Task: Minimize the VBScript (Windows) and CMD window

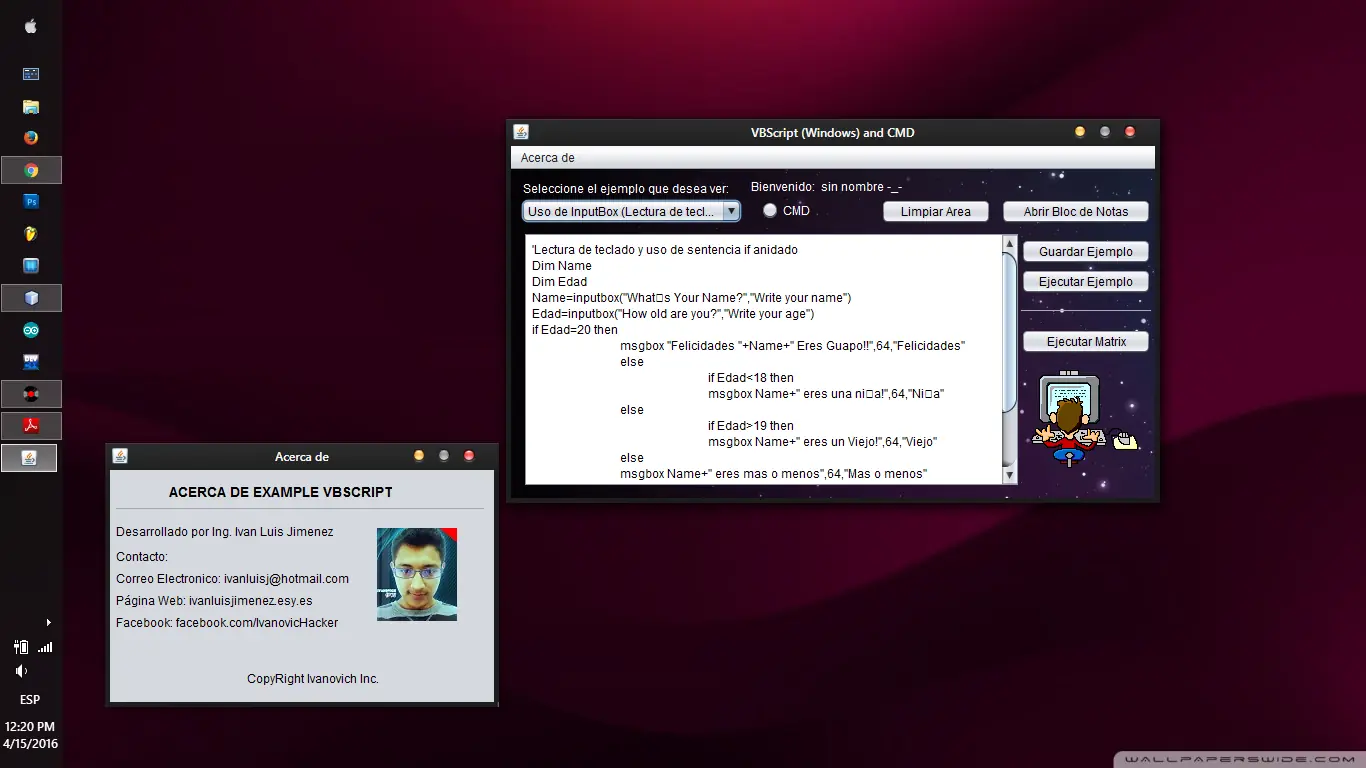Action: (x=1080, y=132)
